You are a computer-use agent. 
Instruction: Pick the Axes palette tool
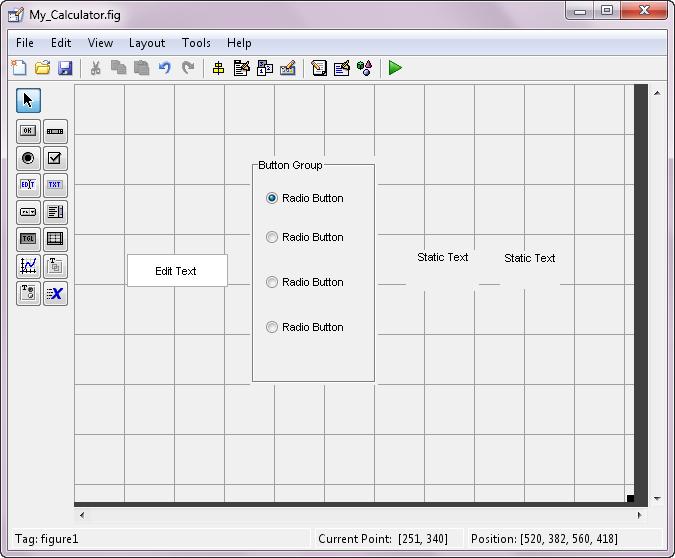point(28,266)
